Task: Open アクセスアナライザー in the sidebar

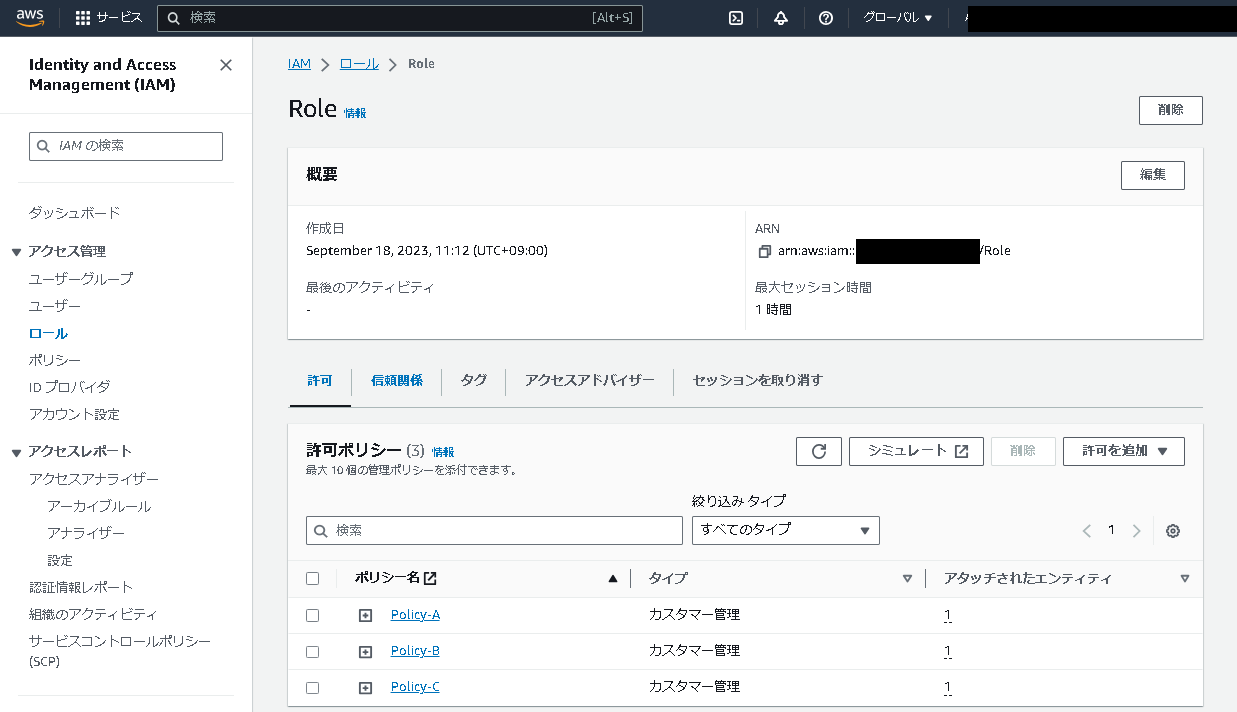Action: click(x=94, y=479)
